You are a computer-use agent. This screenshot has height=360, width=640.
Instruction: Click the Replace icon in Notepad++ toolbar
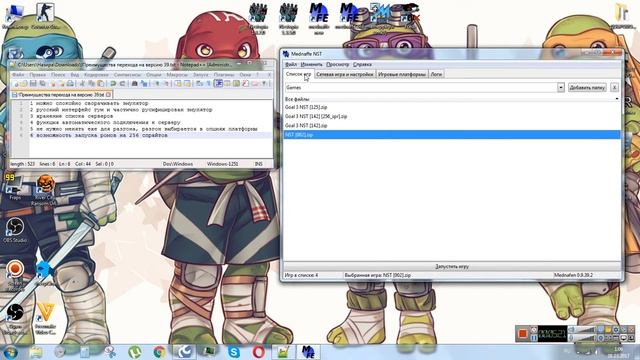tap(144, 84)
